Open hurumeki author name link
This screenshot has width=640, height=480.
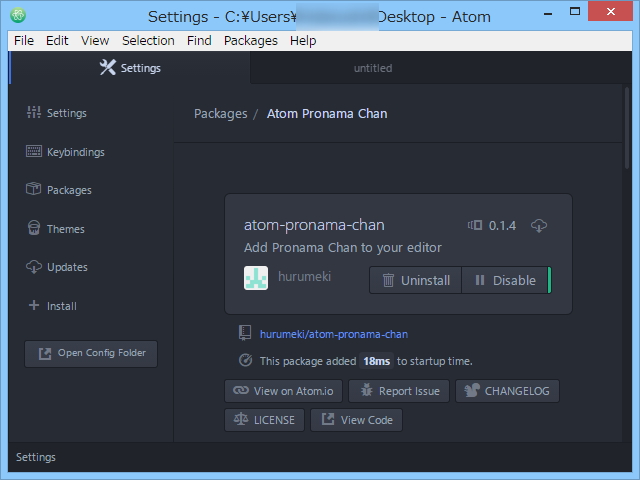click(304, 277)
